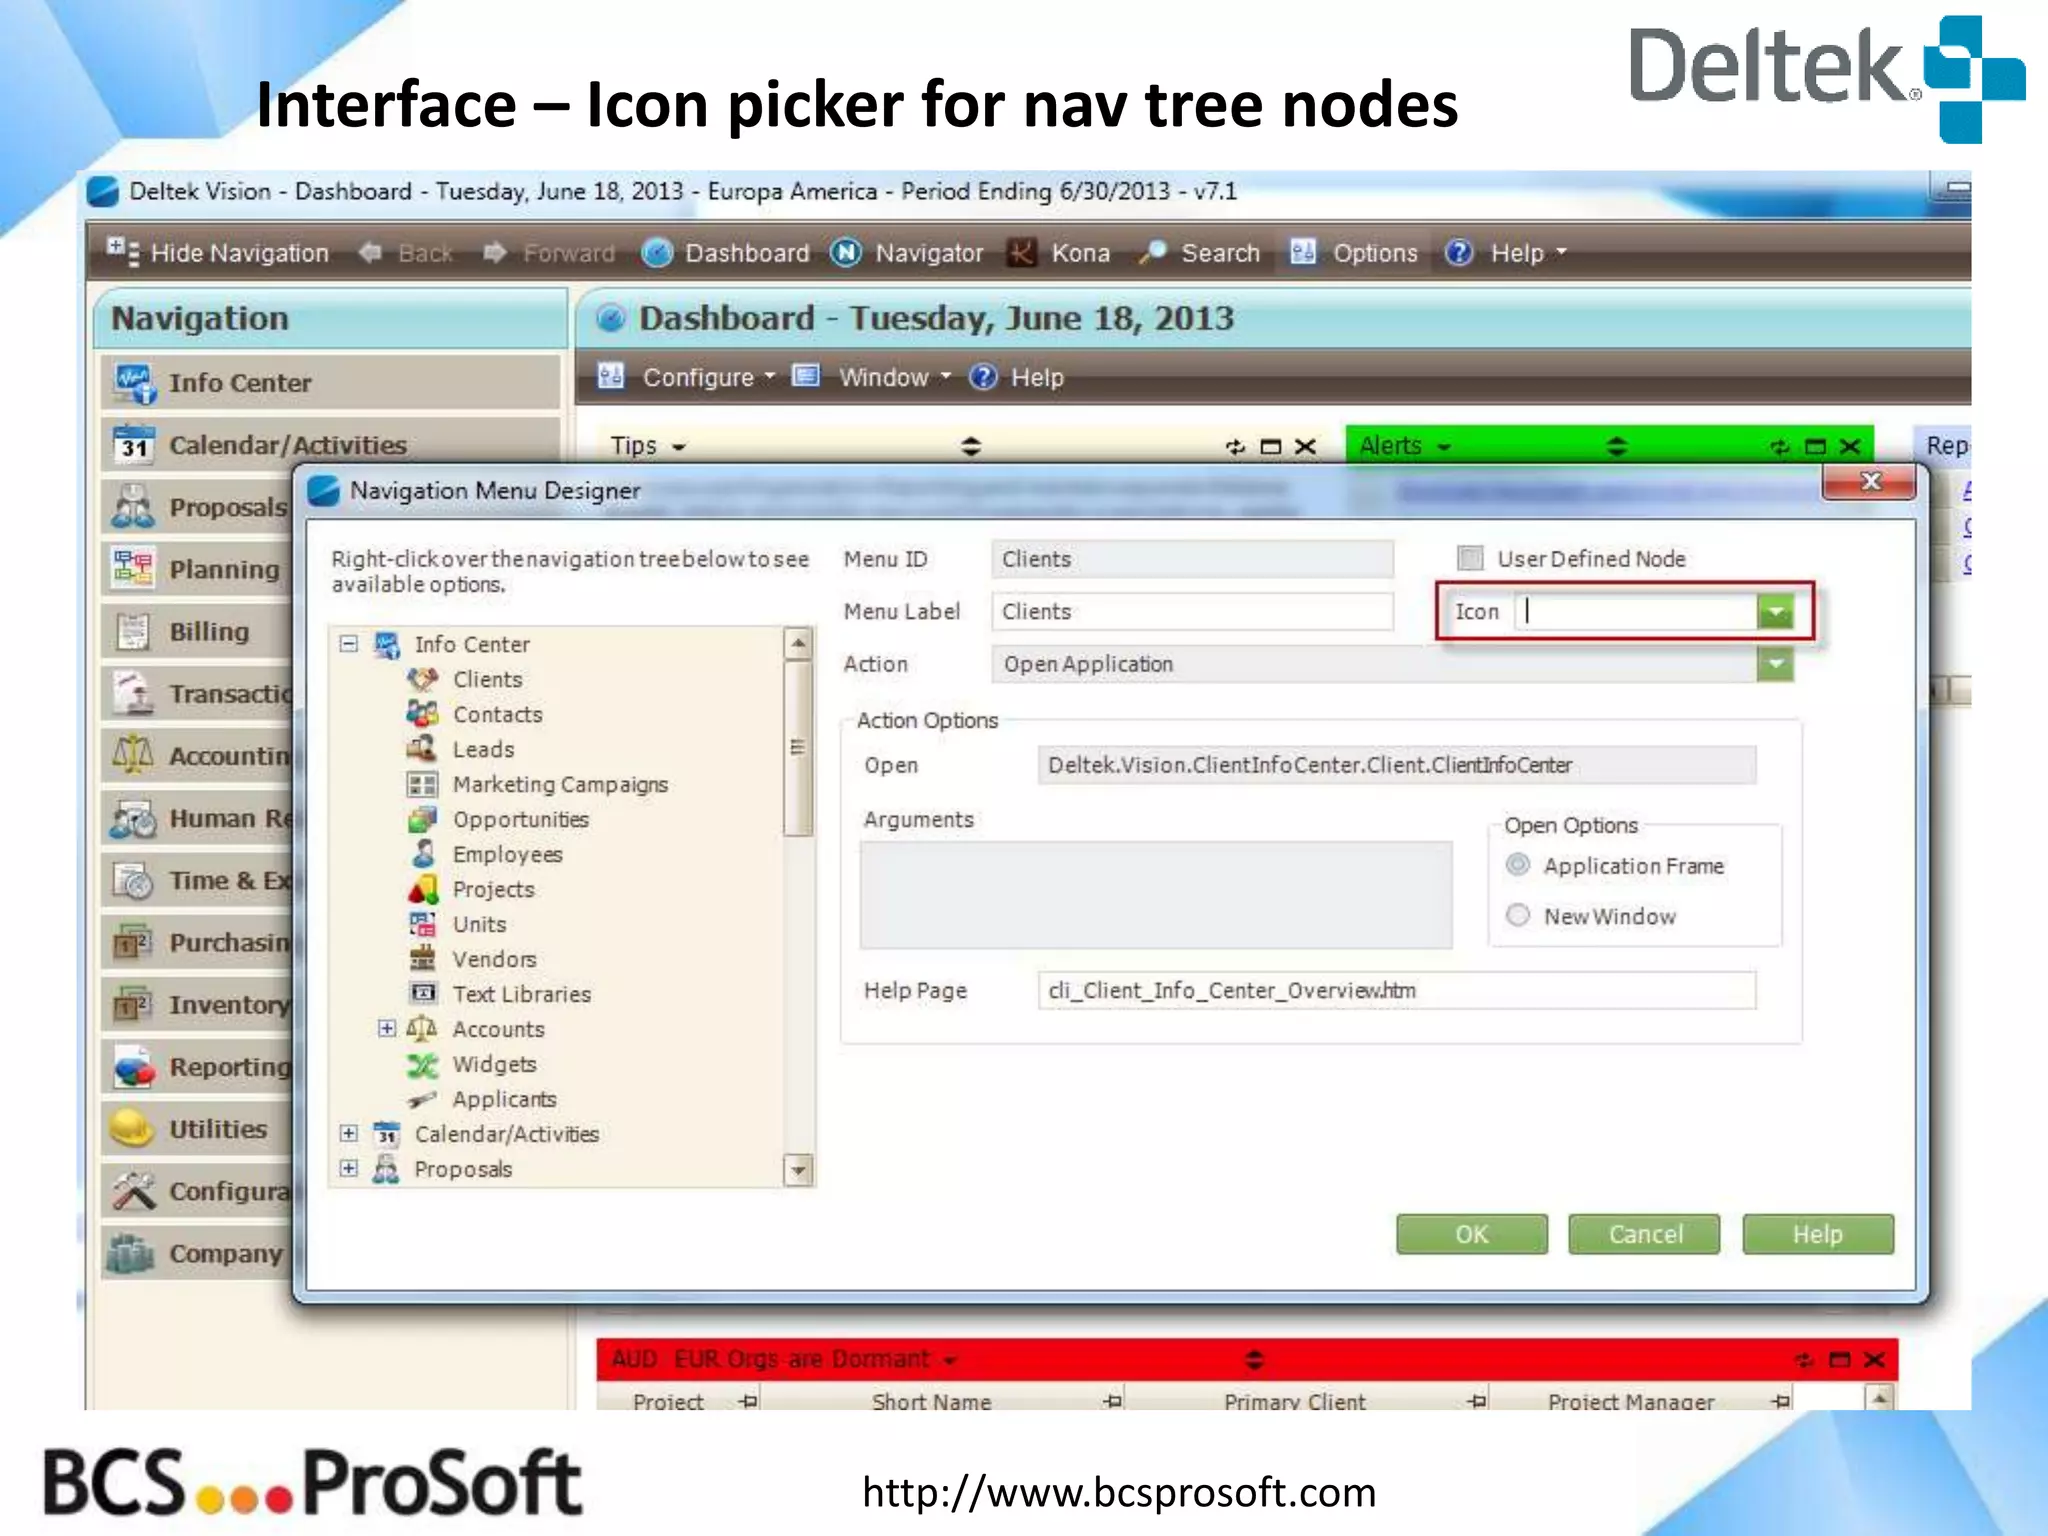Open the Action dropdown arrow

pos(1776,664)
